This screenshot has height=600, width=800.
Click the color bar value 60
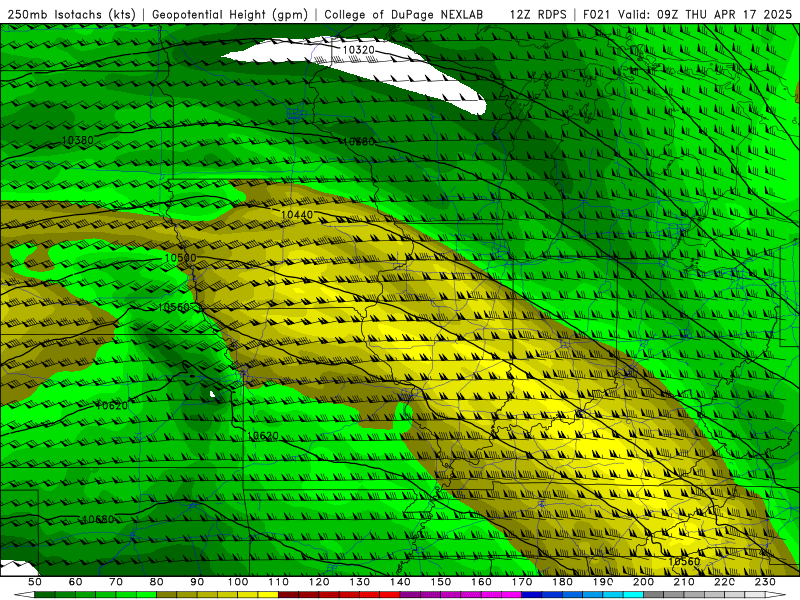(75, 582)
